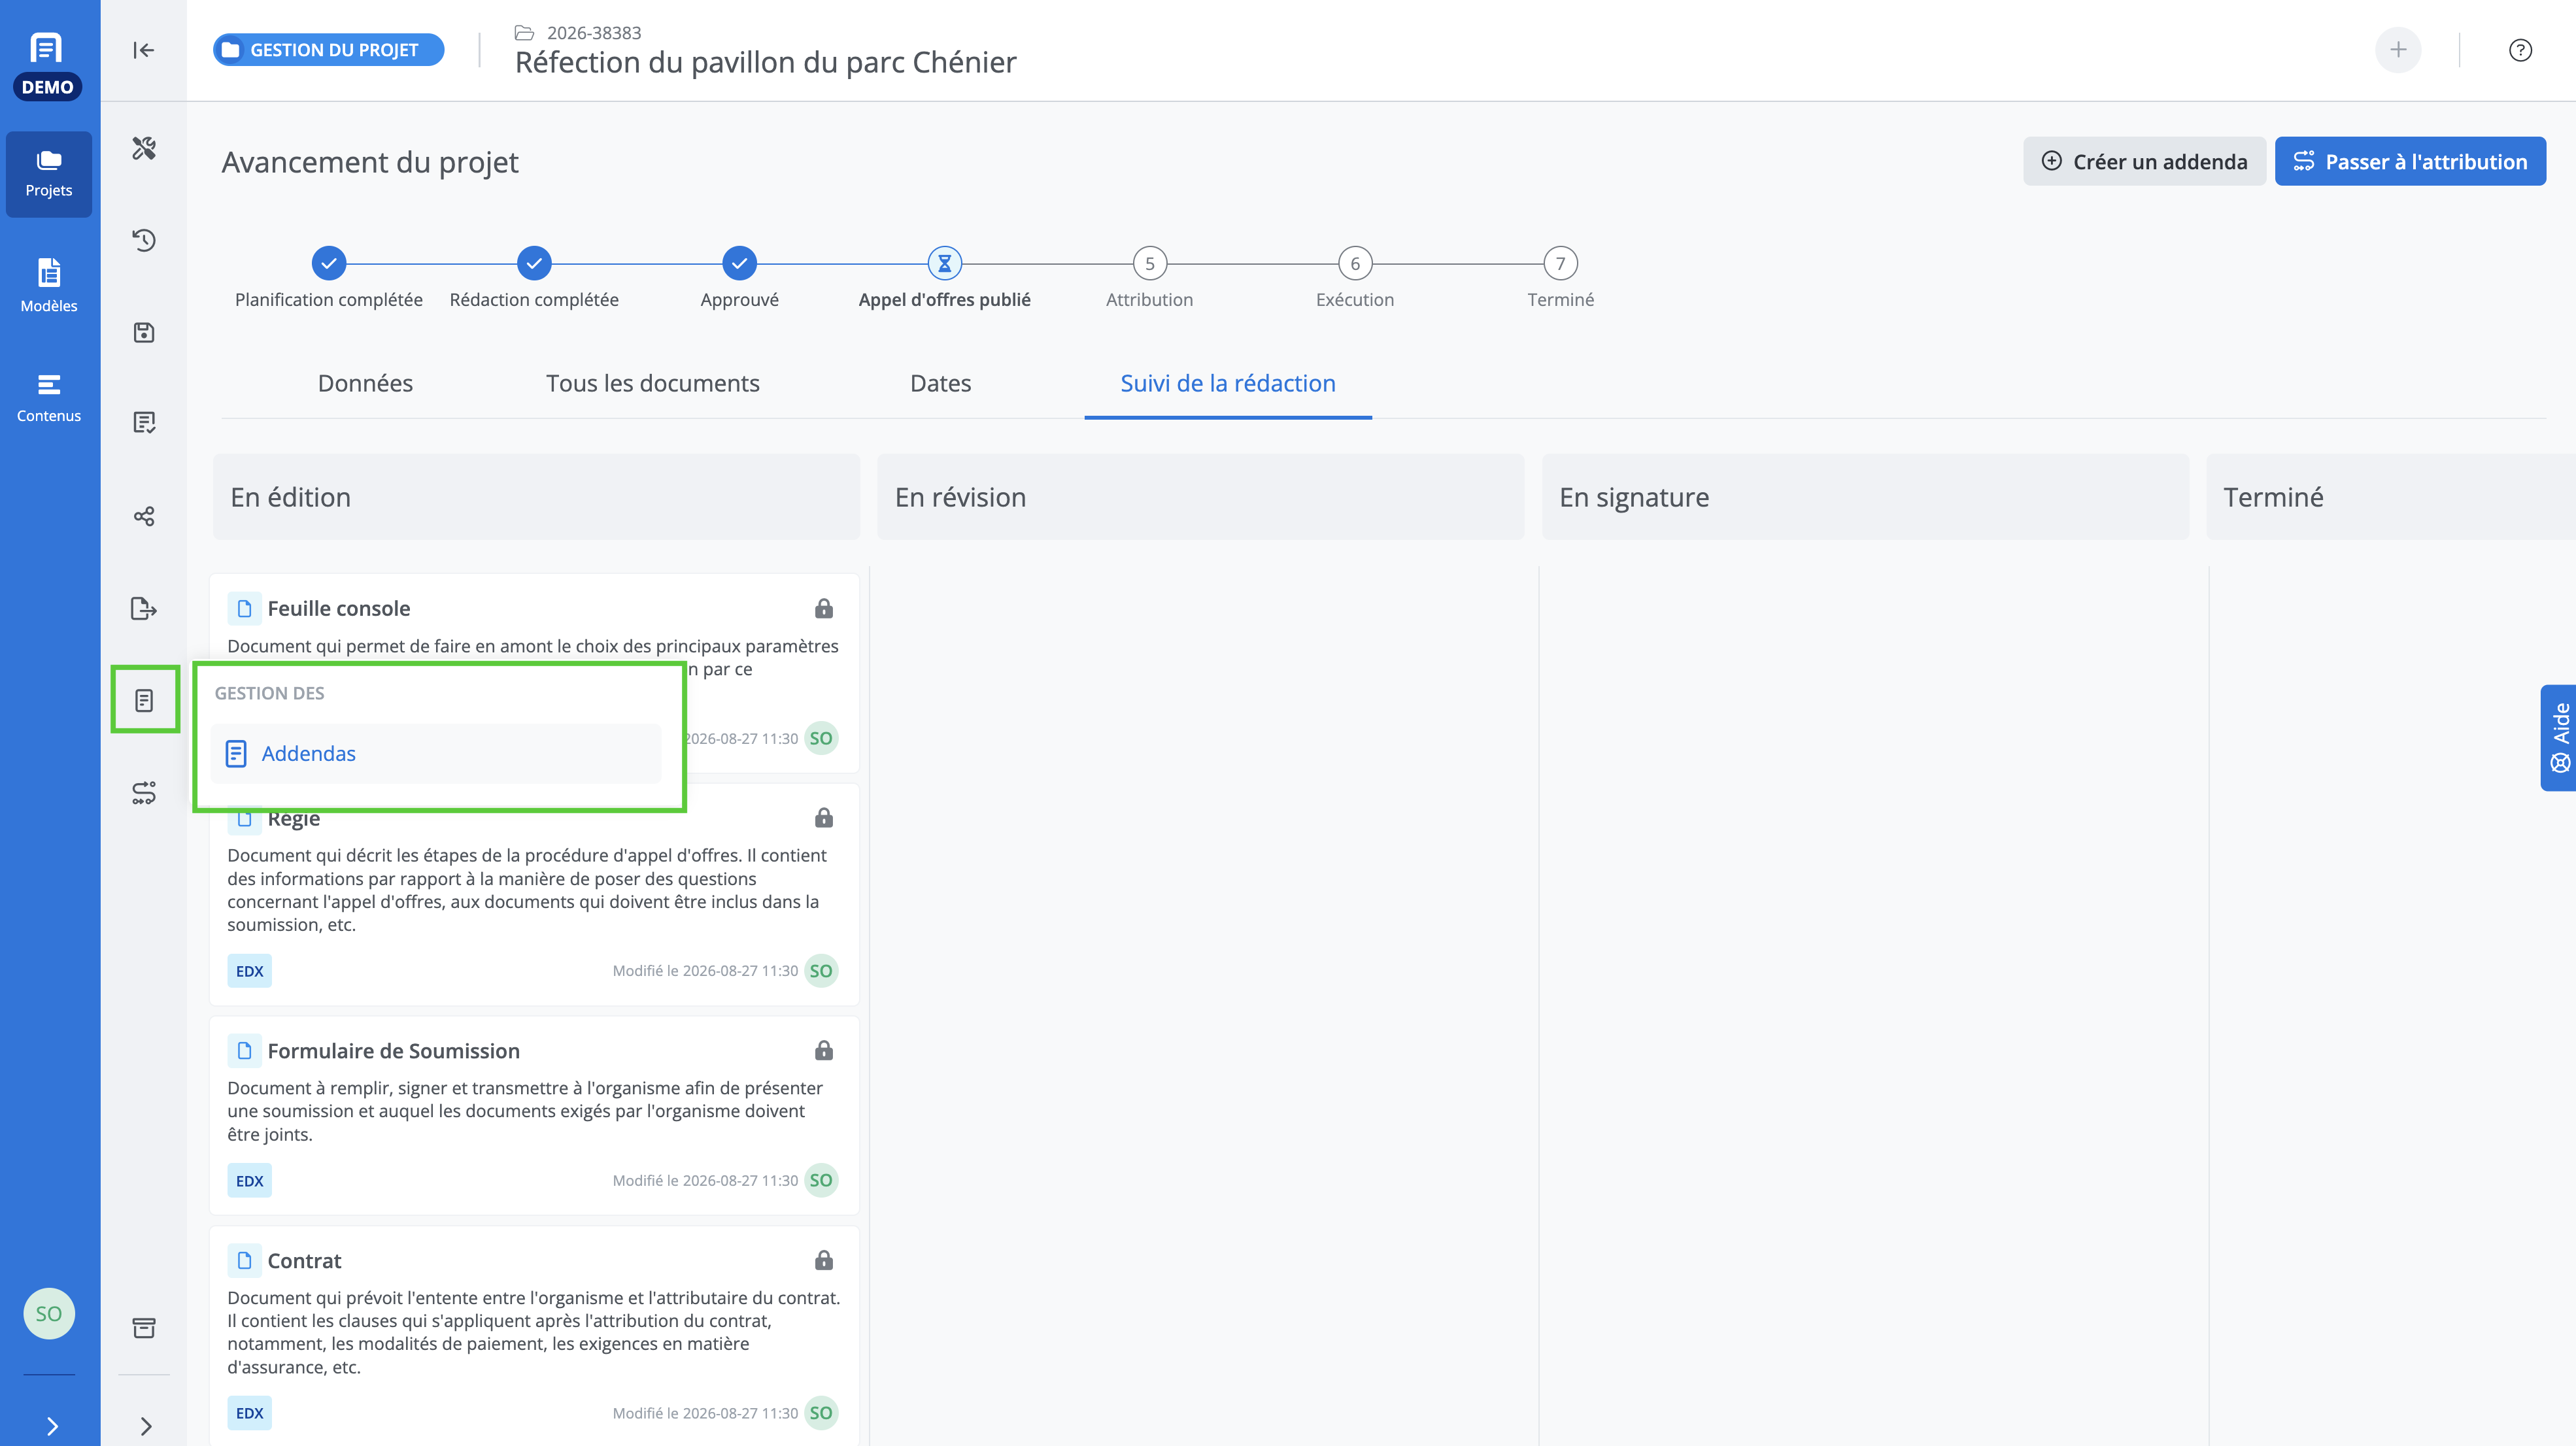Click the plus add icon top right

coord(2398,50)
